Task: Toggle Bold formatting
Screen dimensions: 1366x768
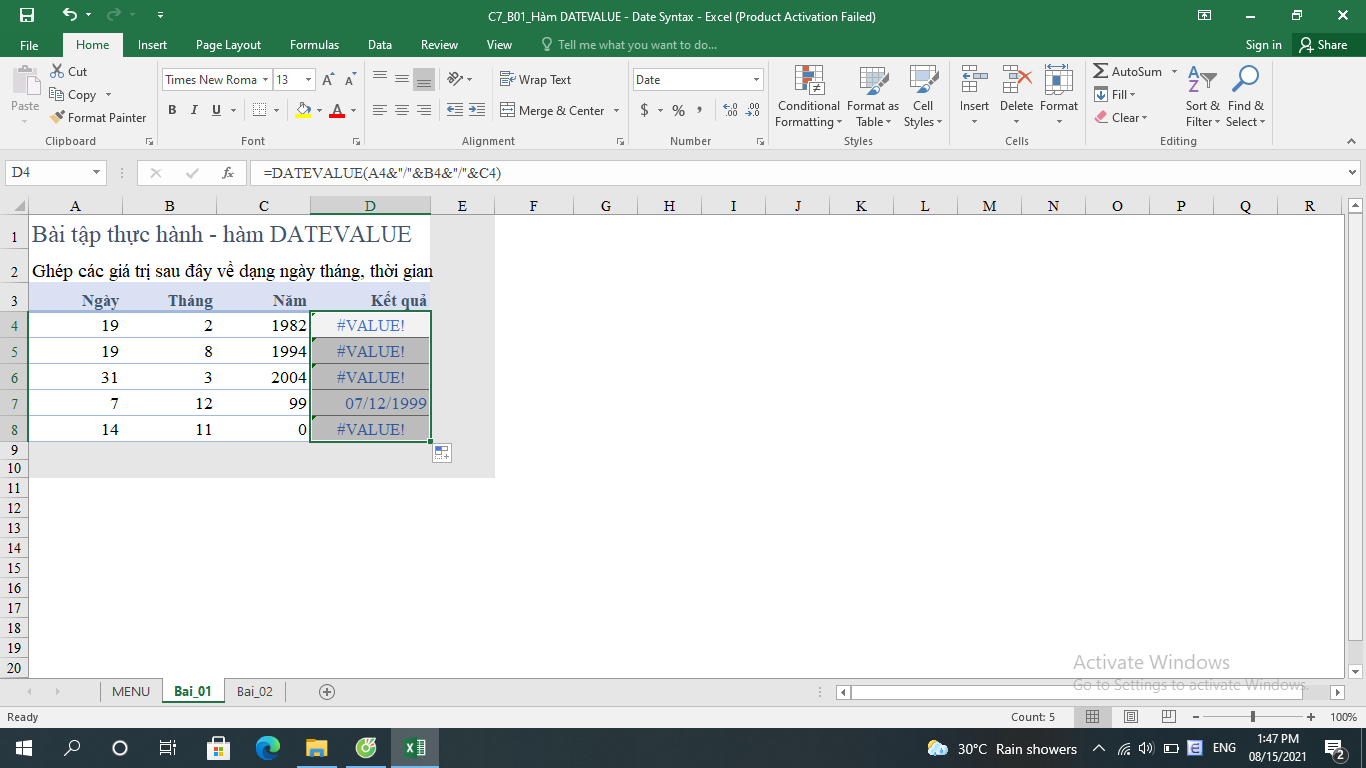Action: coord(172,111)
